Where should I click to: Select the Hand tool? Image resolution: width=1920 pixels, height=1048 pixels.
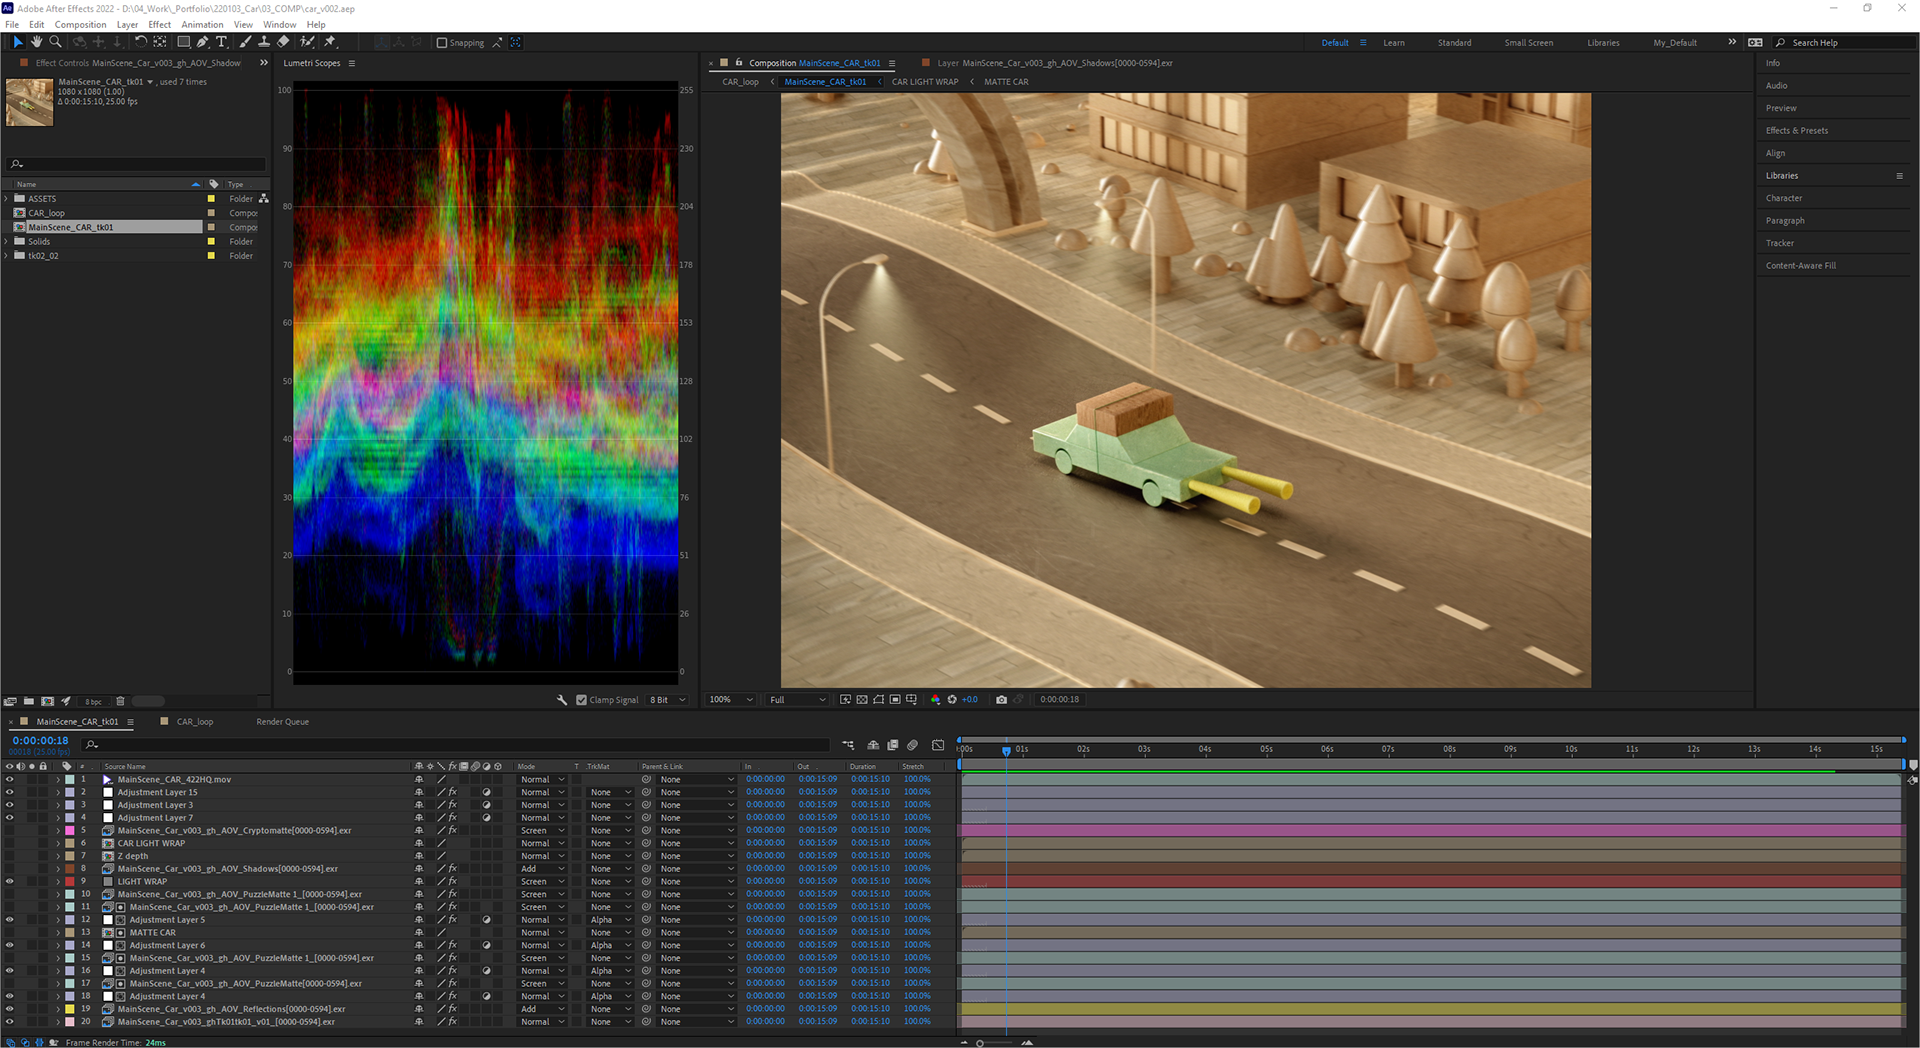(36, 42)
